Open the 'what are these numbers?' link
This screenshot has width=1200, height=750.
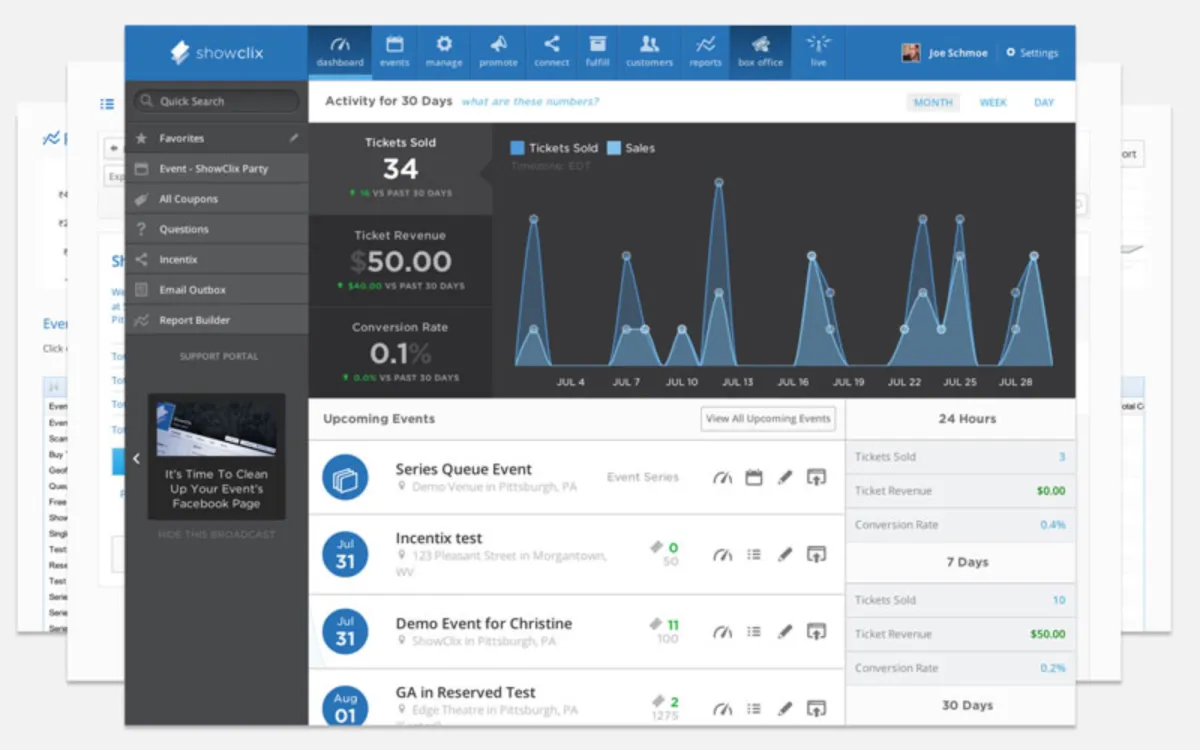coord(530,102)
